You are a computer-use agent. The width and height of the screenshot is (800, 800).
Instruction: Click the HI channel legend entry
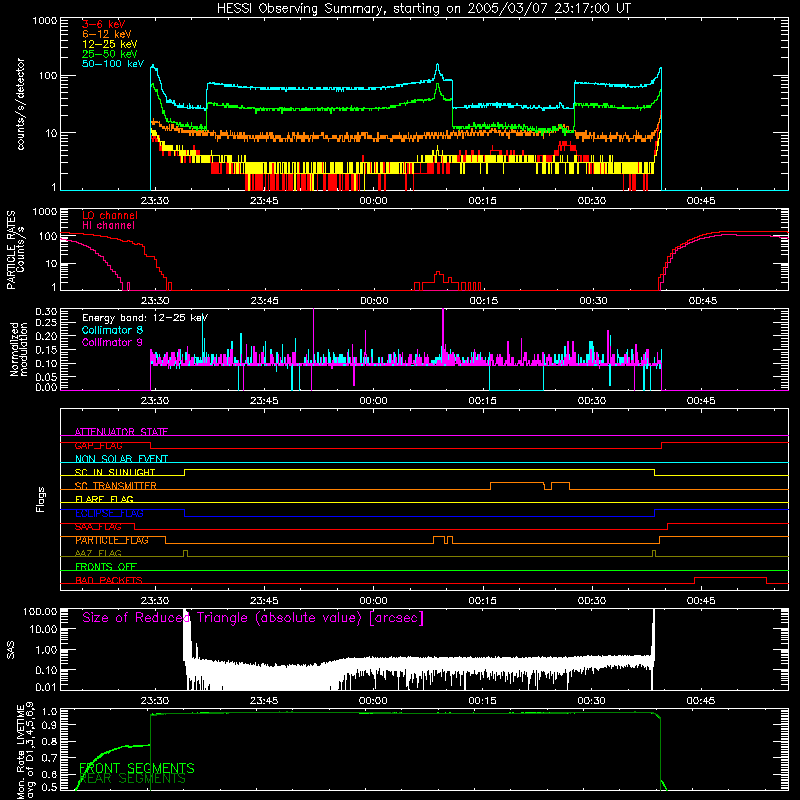(x=108, y=225)
